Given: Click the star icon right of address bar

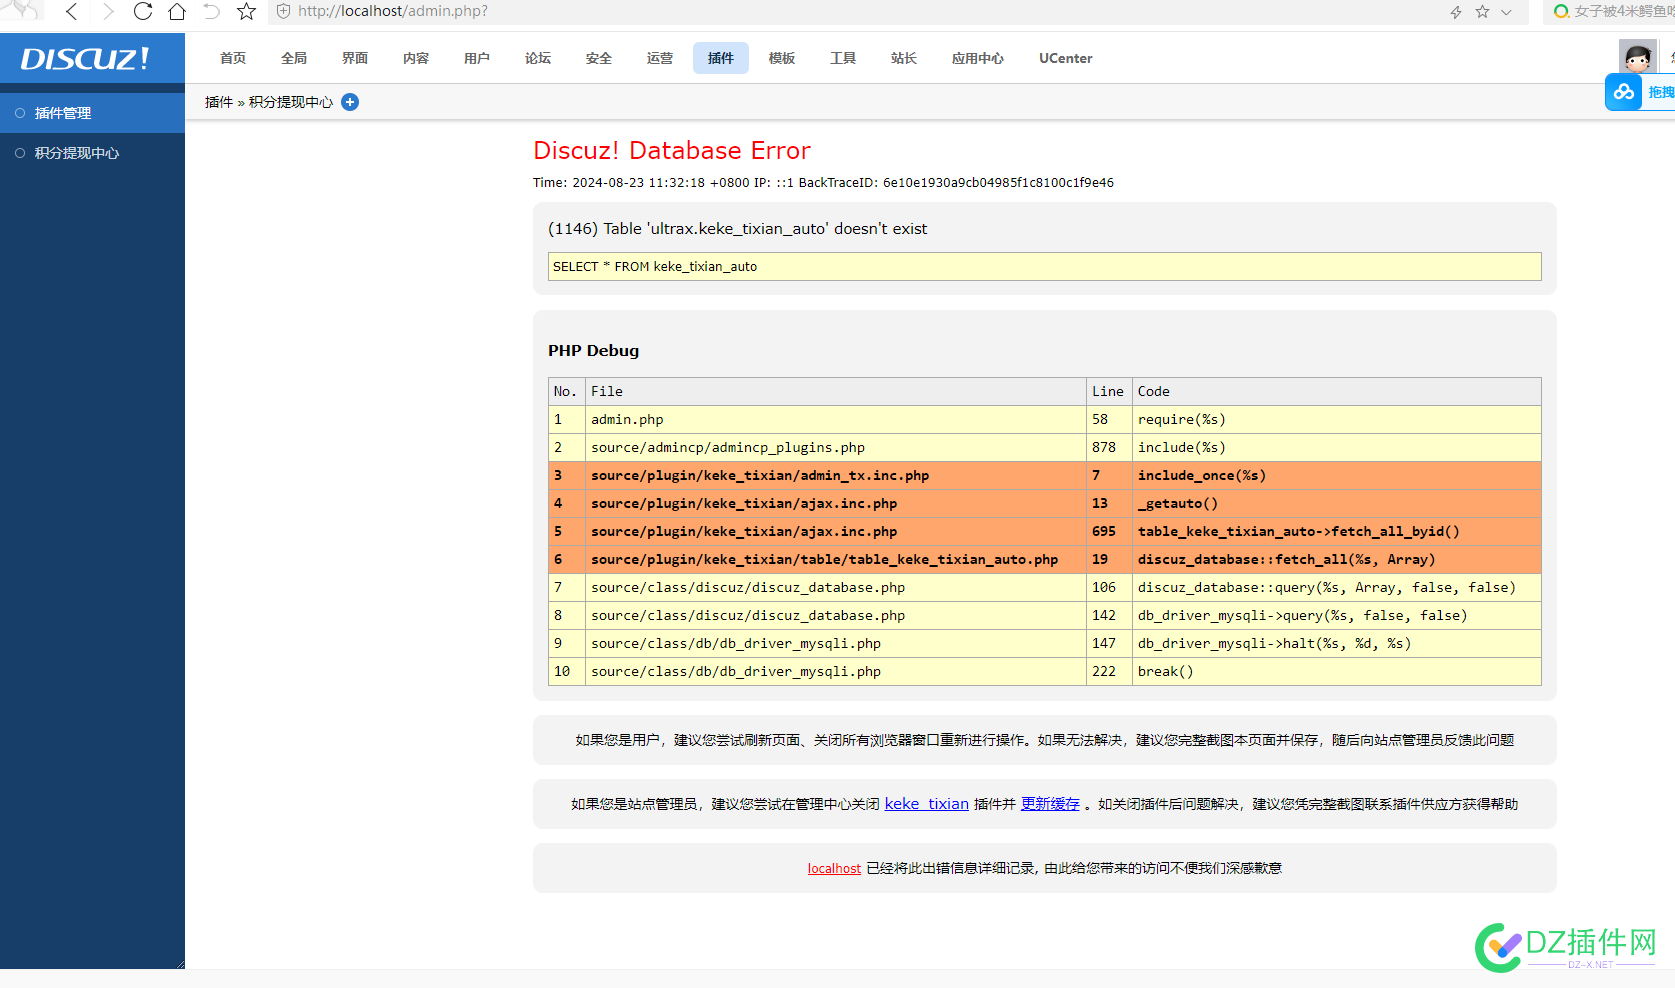Looking at the screenshot, I should coord(1482,12).
